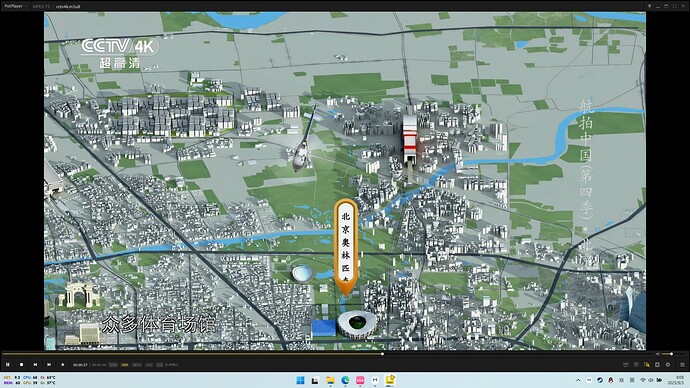Stop the video with the square button
Viewport: 690px width, 388px height.
(x=21, y=365)
